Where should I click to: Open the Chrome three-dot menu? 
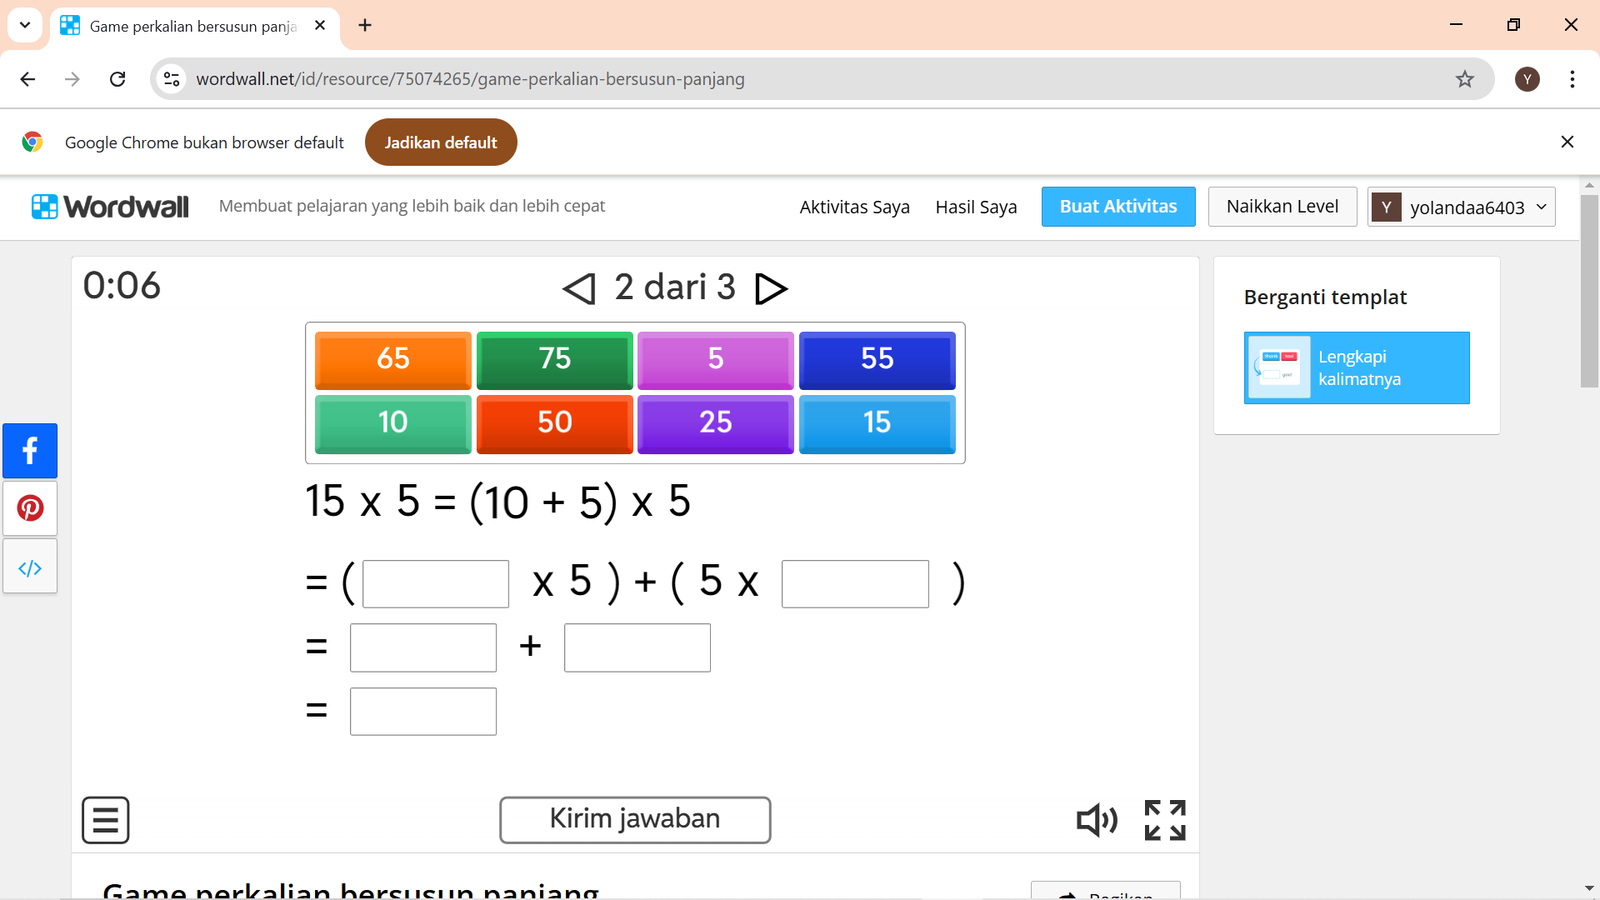point(1572,79)
